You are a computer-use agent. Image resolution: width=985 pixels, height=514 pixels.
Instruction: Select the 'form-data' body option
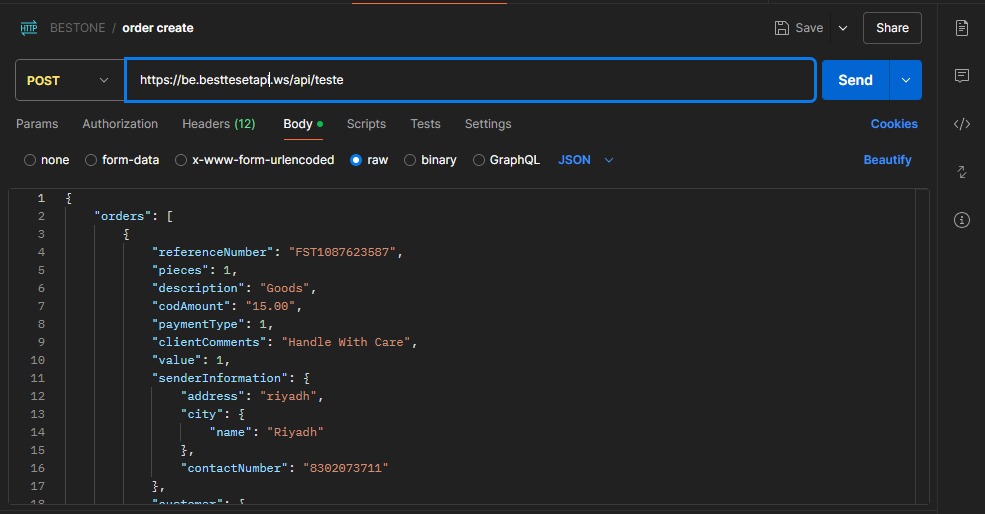tap(91, 160)
